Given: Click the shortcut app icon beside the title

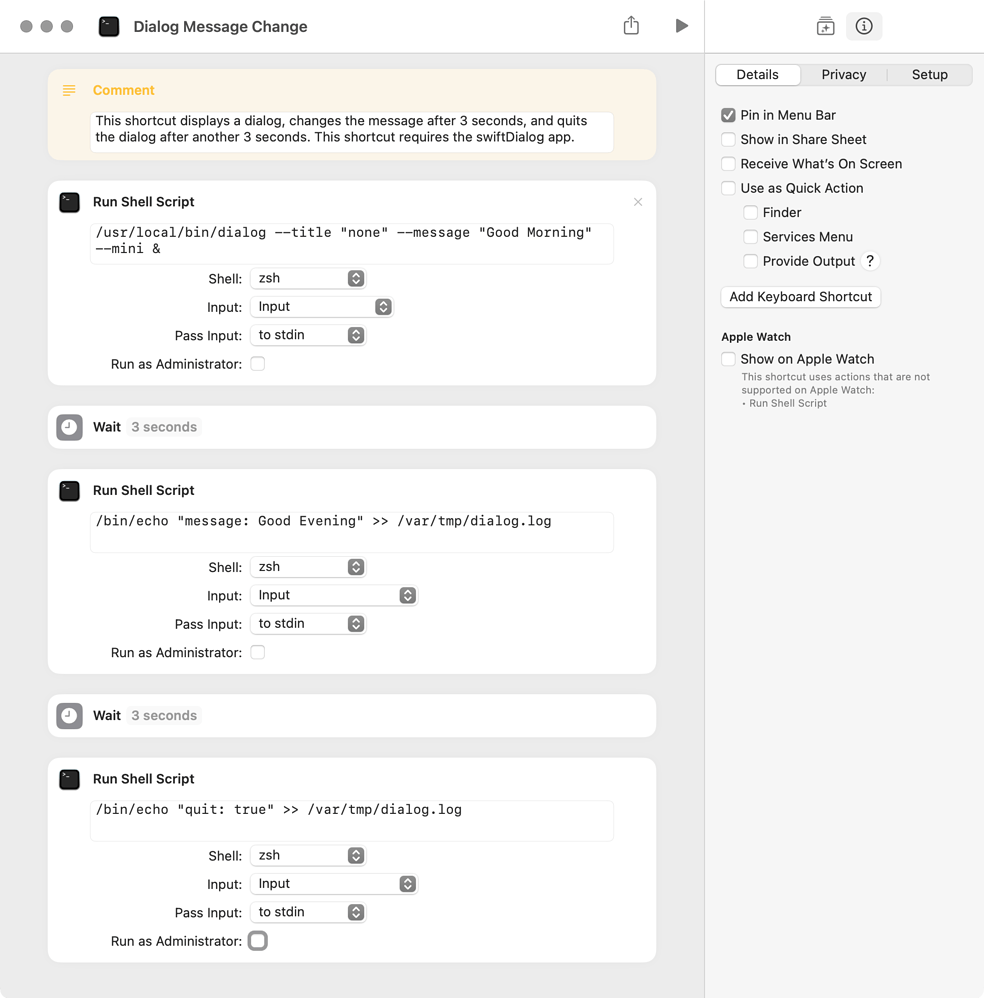Looking at the screenshot, I should pos(109,26).
